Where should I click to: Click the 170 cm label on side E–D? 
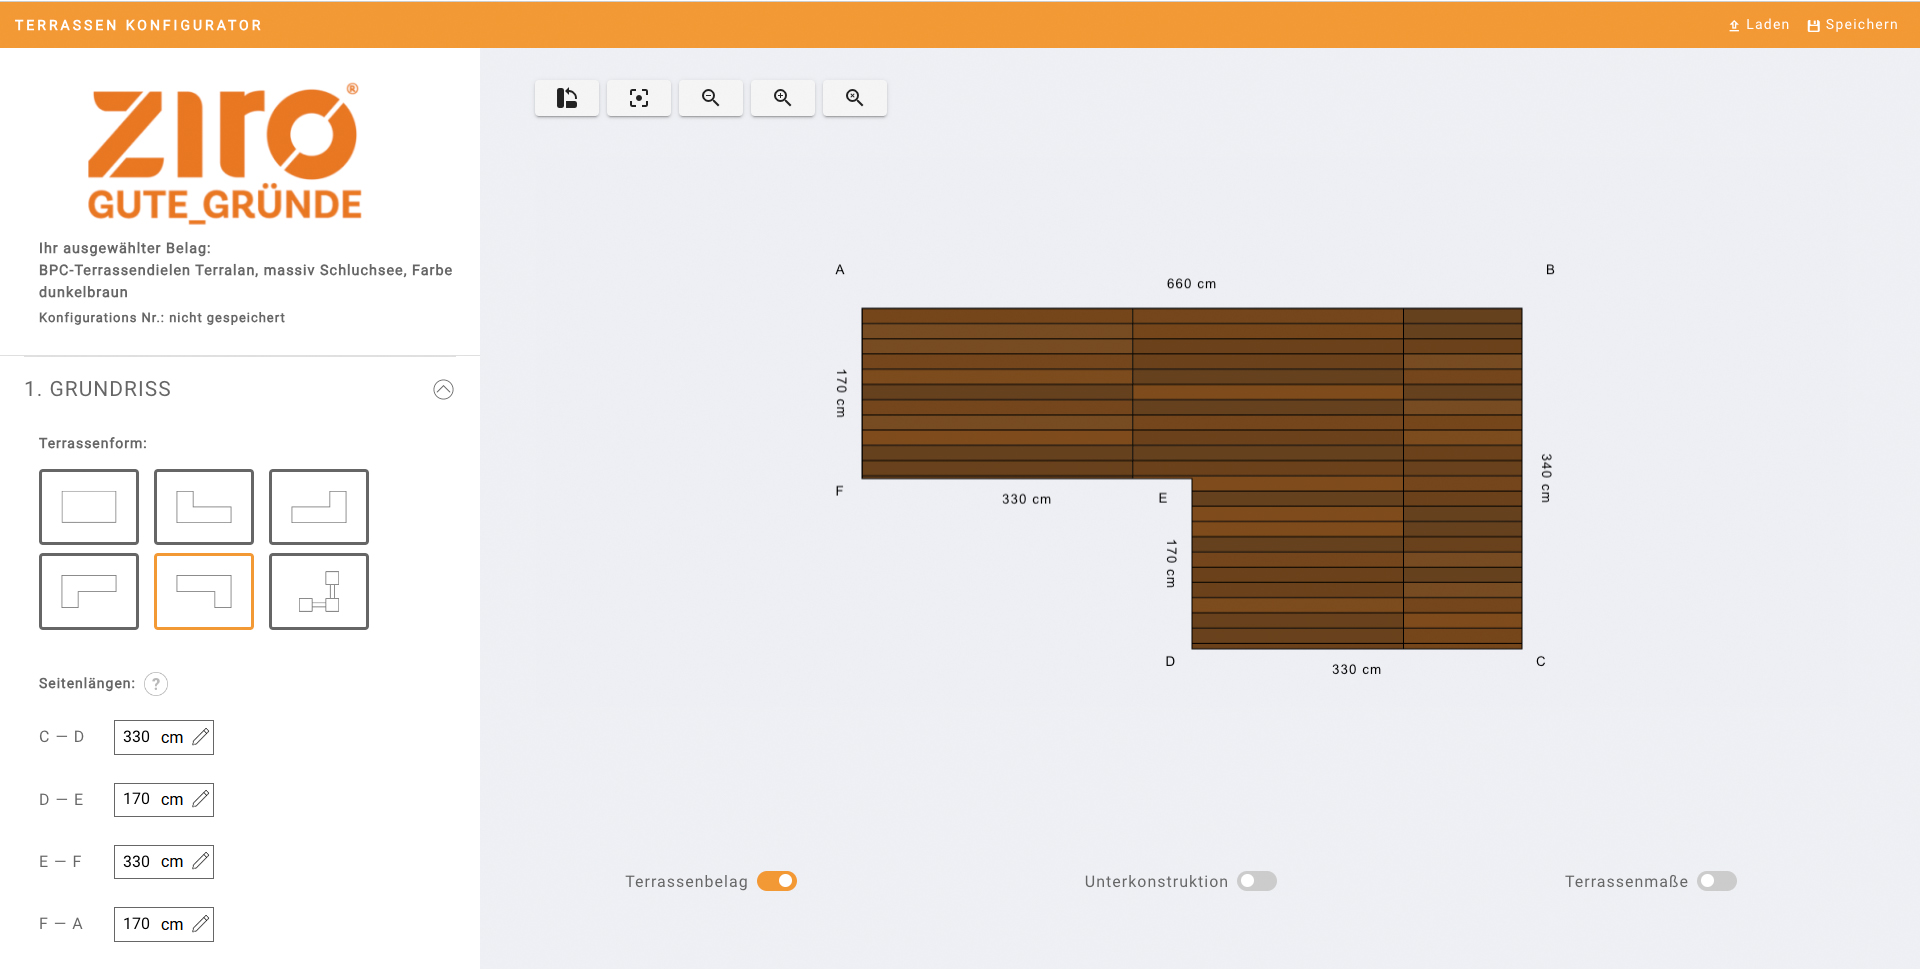coord(1171,564)
